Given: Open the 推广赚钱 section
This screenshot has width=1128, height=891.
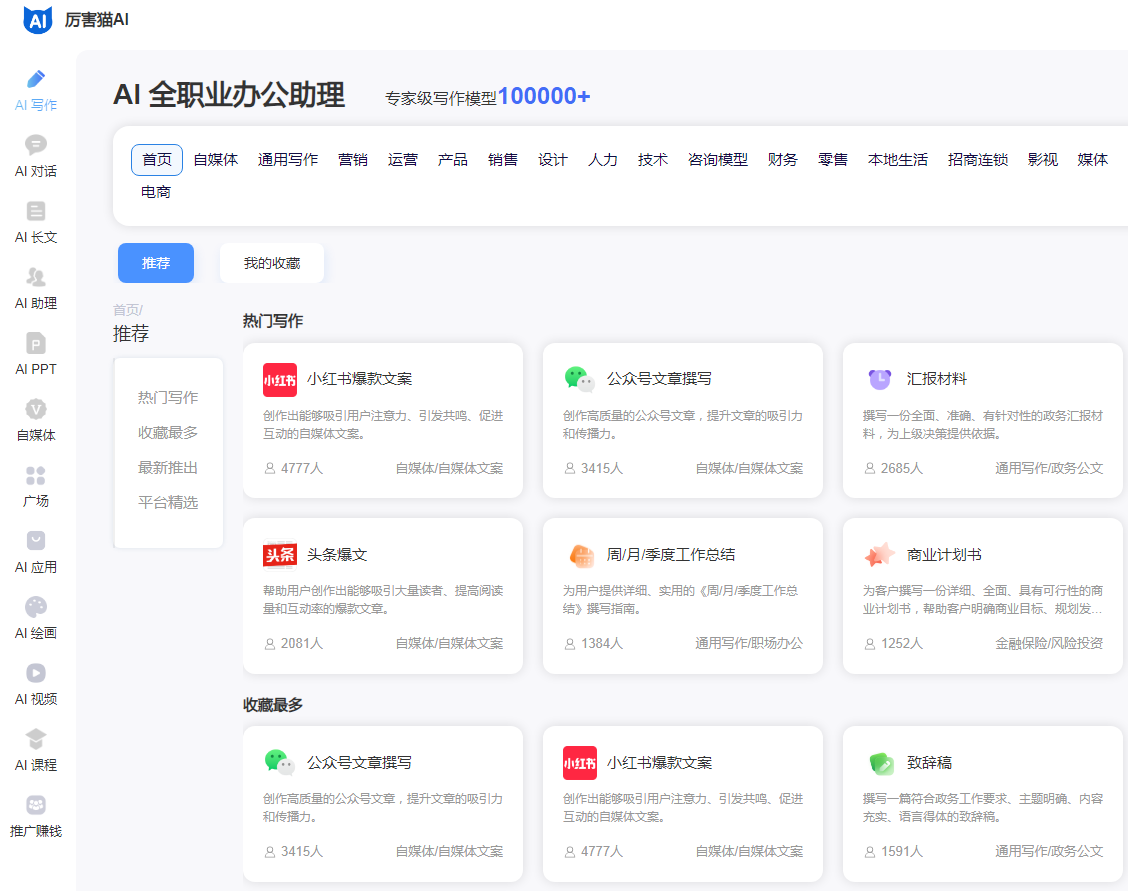Looking at the screenshot, I should [x=36, y=818].
